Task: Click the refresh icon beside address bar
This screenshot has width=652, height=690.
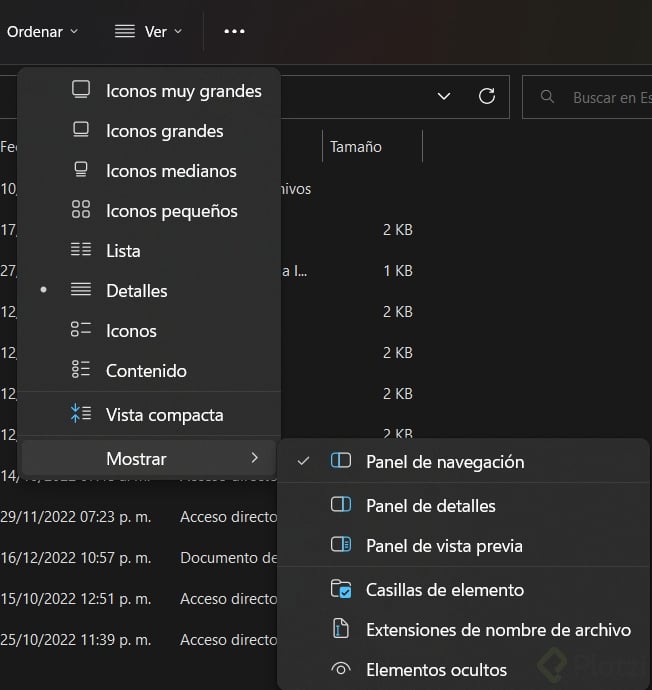Action: coord(487,96)
